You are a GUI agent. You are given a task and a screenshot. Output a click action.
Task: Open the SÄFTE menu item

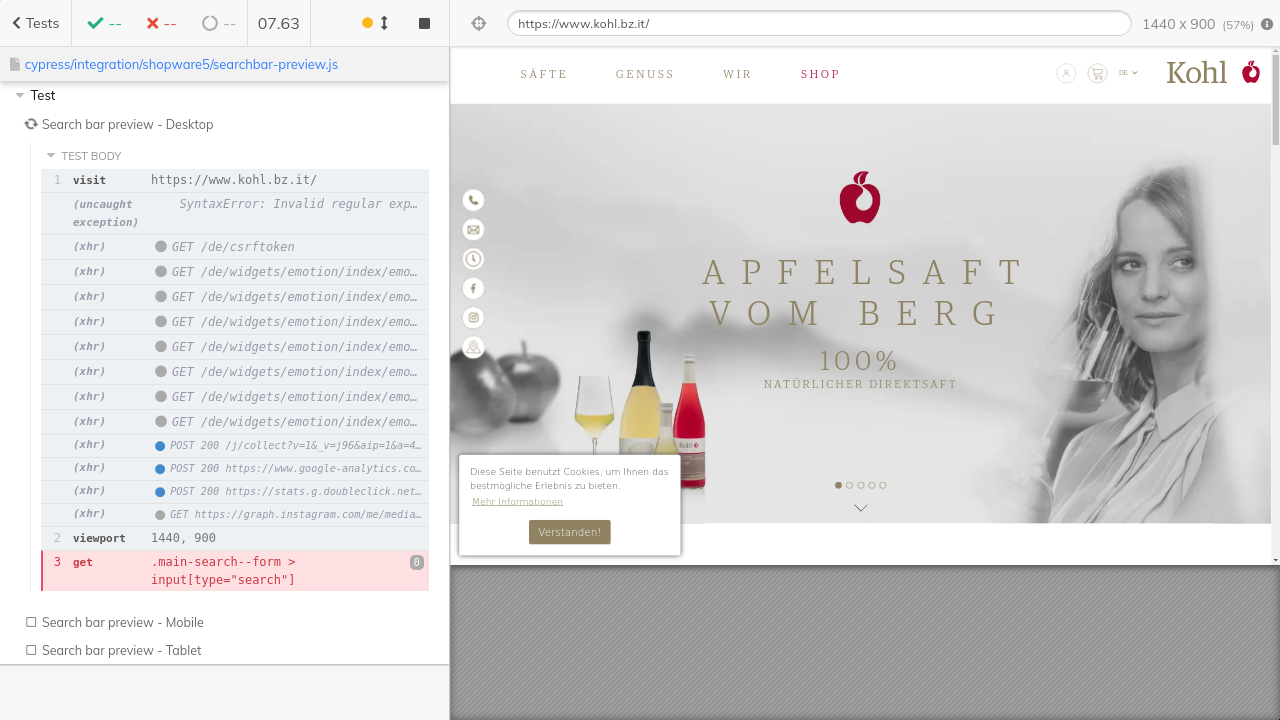coord(543,74)
